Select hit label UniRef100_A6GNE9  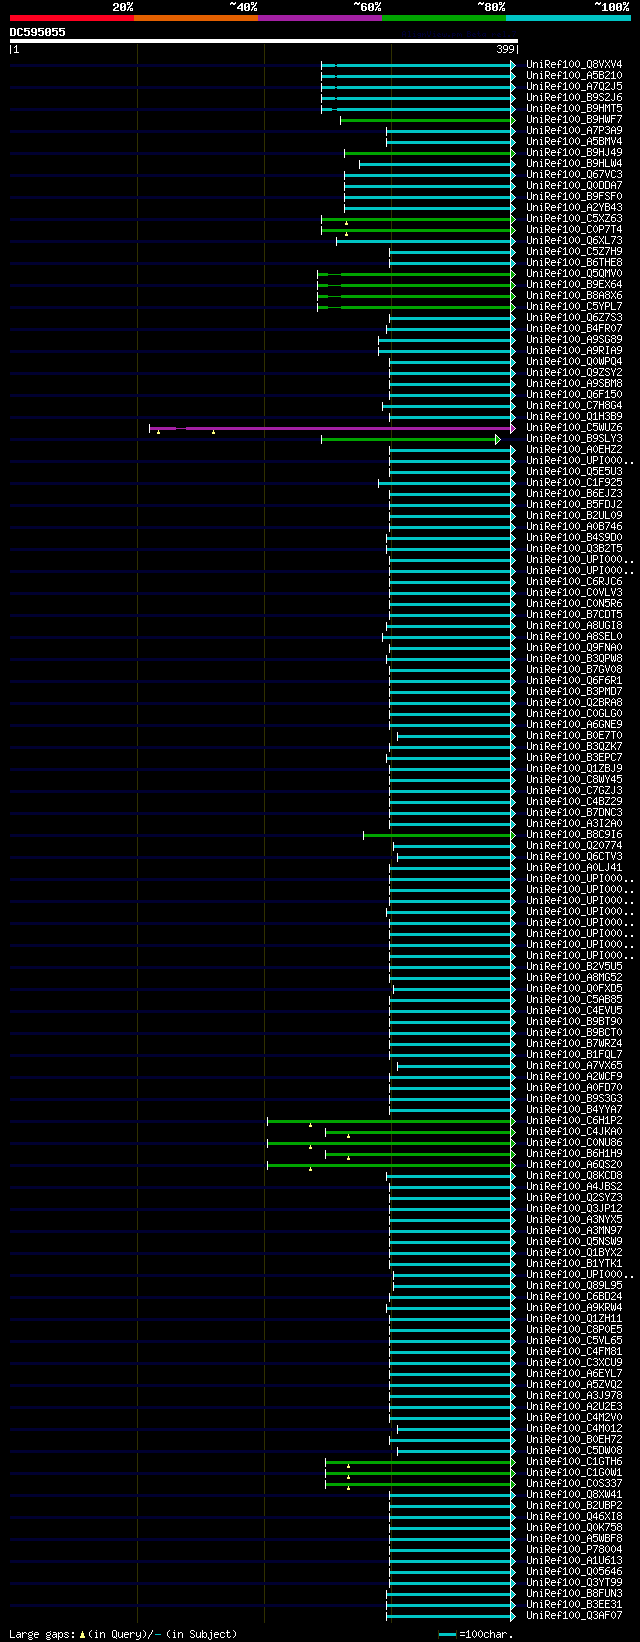pos(574,724)
